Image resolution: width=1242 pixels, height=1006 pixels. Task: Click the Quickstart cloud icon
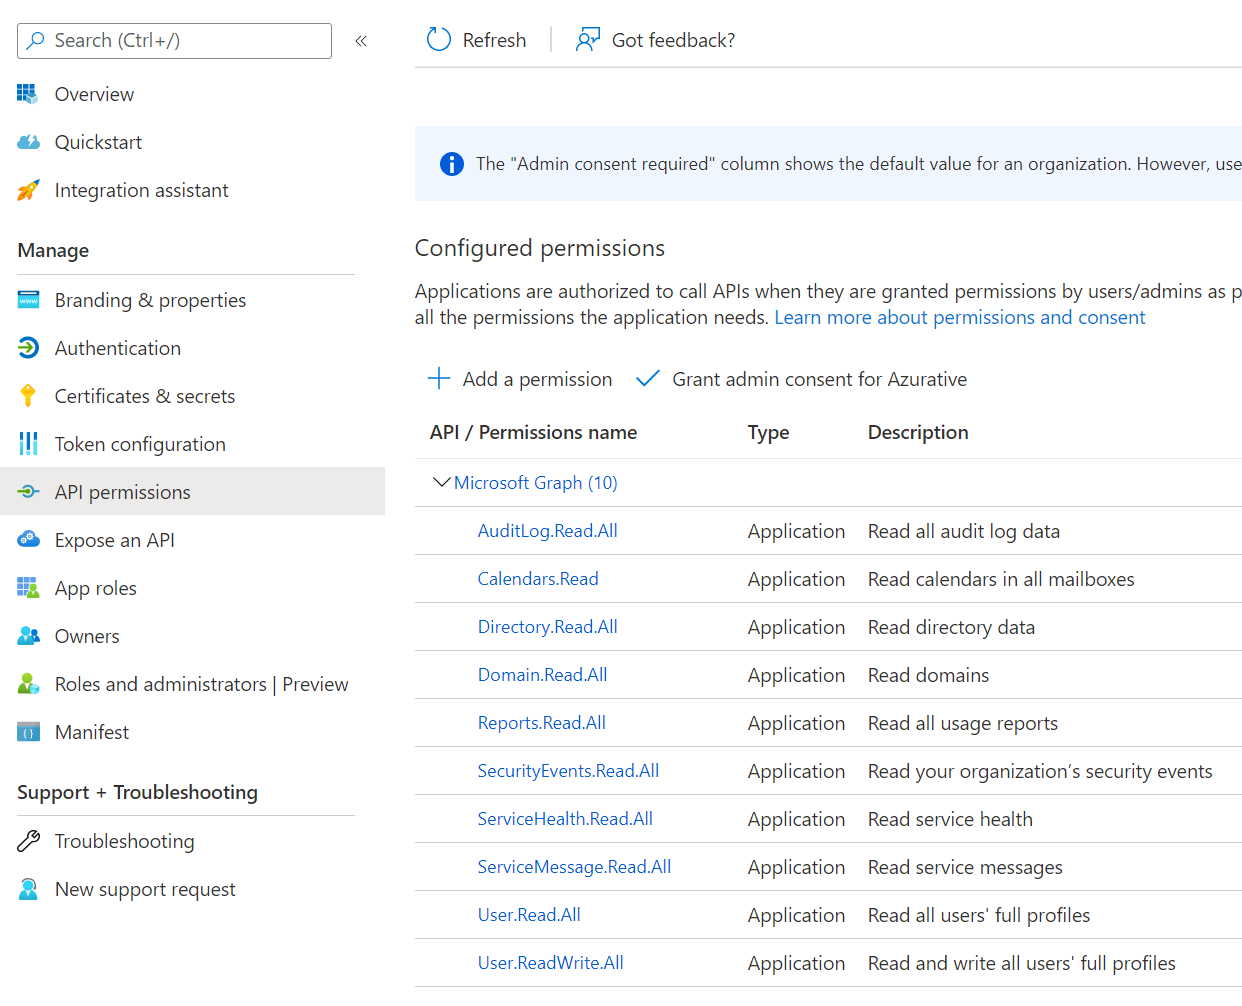click(x=28, y=142)
